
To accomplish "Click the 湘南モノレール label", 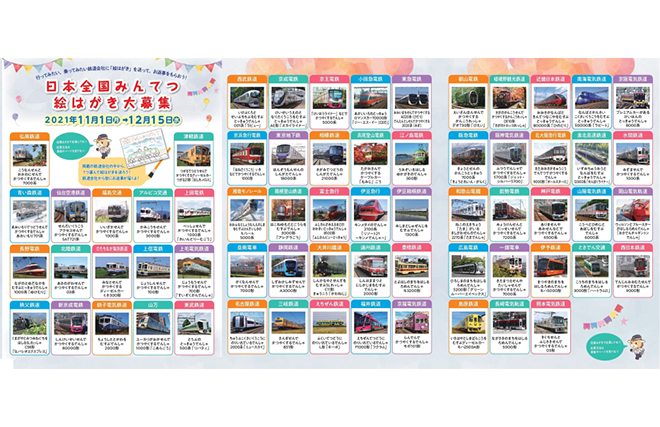I will pyautogui.click(x=247, y=191).
